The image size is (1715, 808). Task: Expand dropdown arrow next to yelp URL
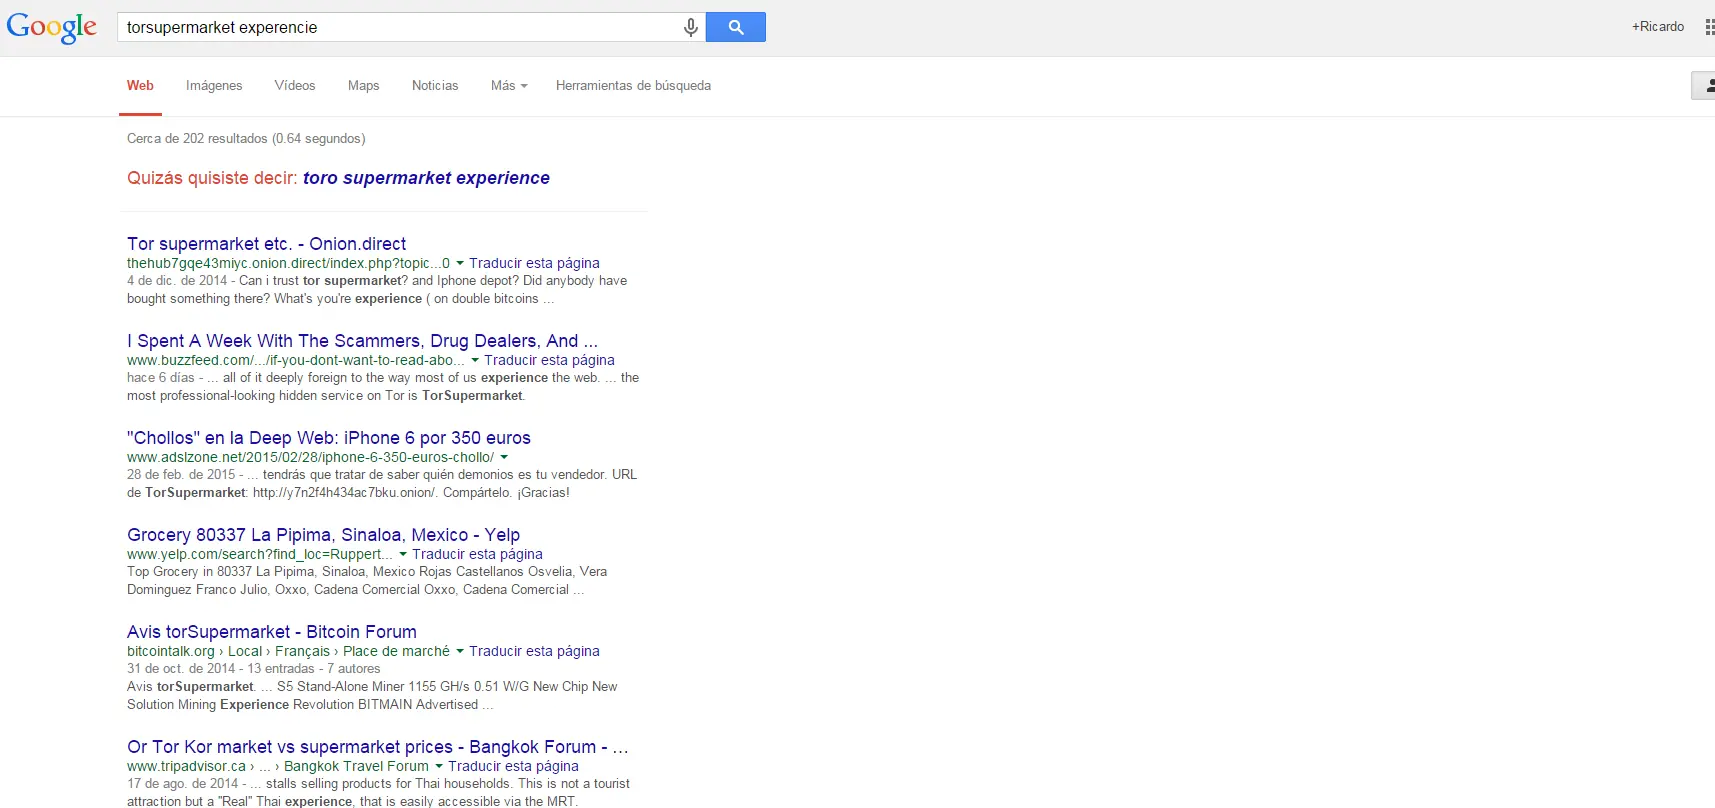403,555
